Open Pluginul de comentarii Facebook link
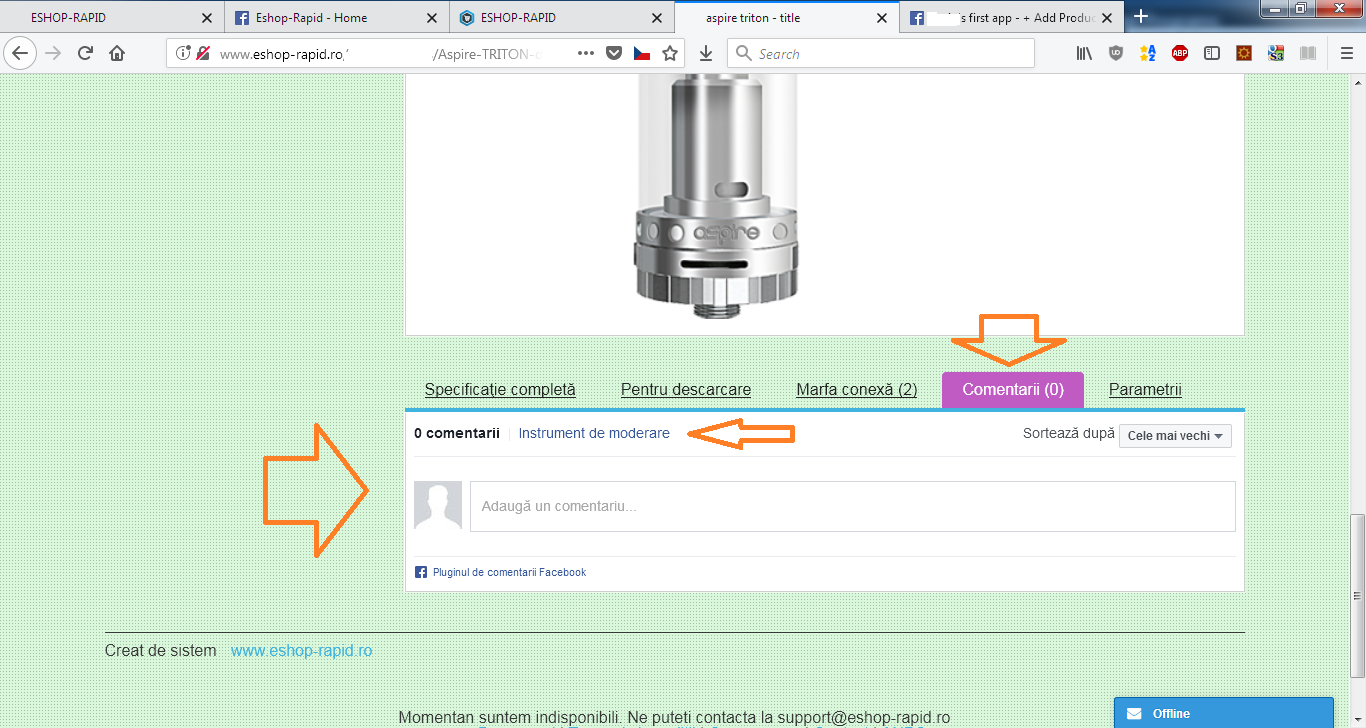The width and height of the screenshot is (1366, 728). point(509,572)
